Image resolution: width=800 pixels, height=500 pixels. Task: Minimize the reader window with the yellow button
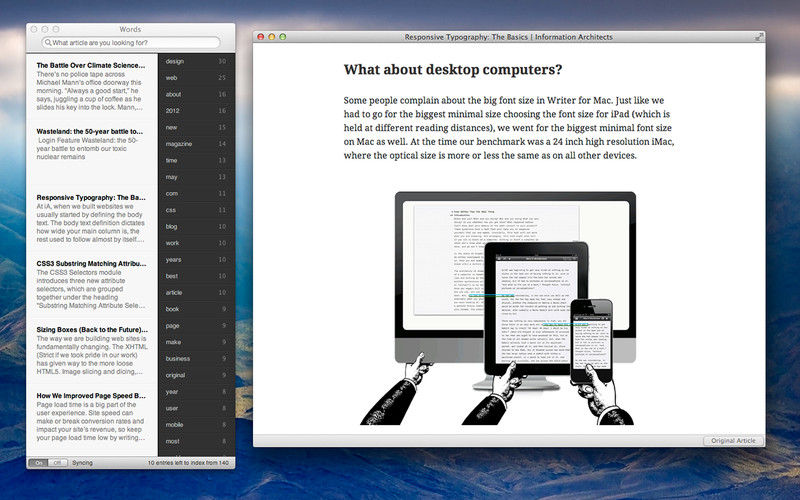click(271, 37)
